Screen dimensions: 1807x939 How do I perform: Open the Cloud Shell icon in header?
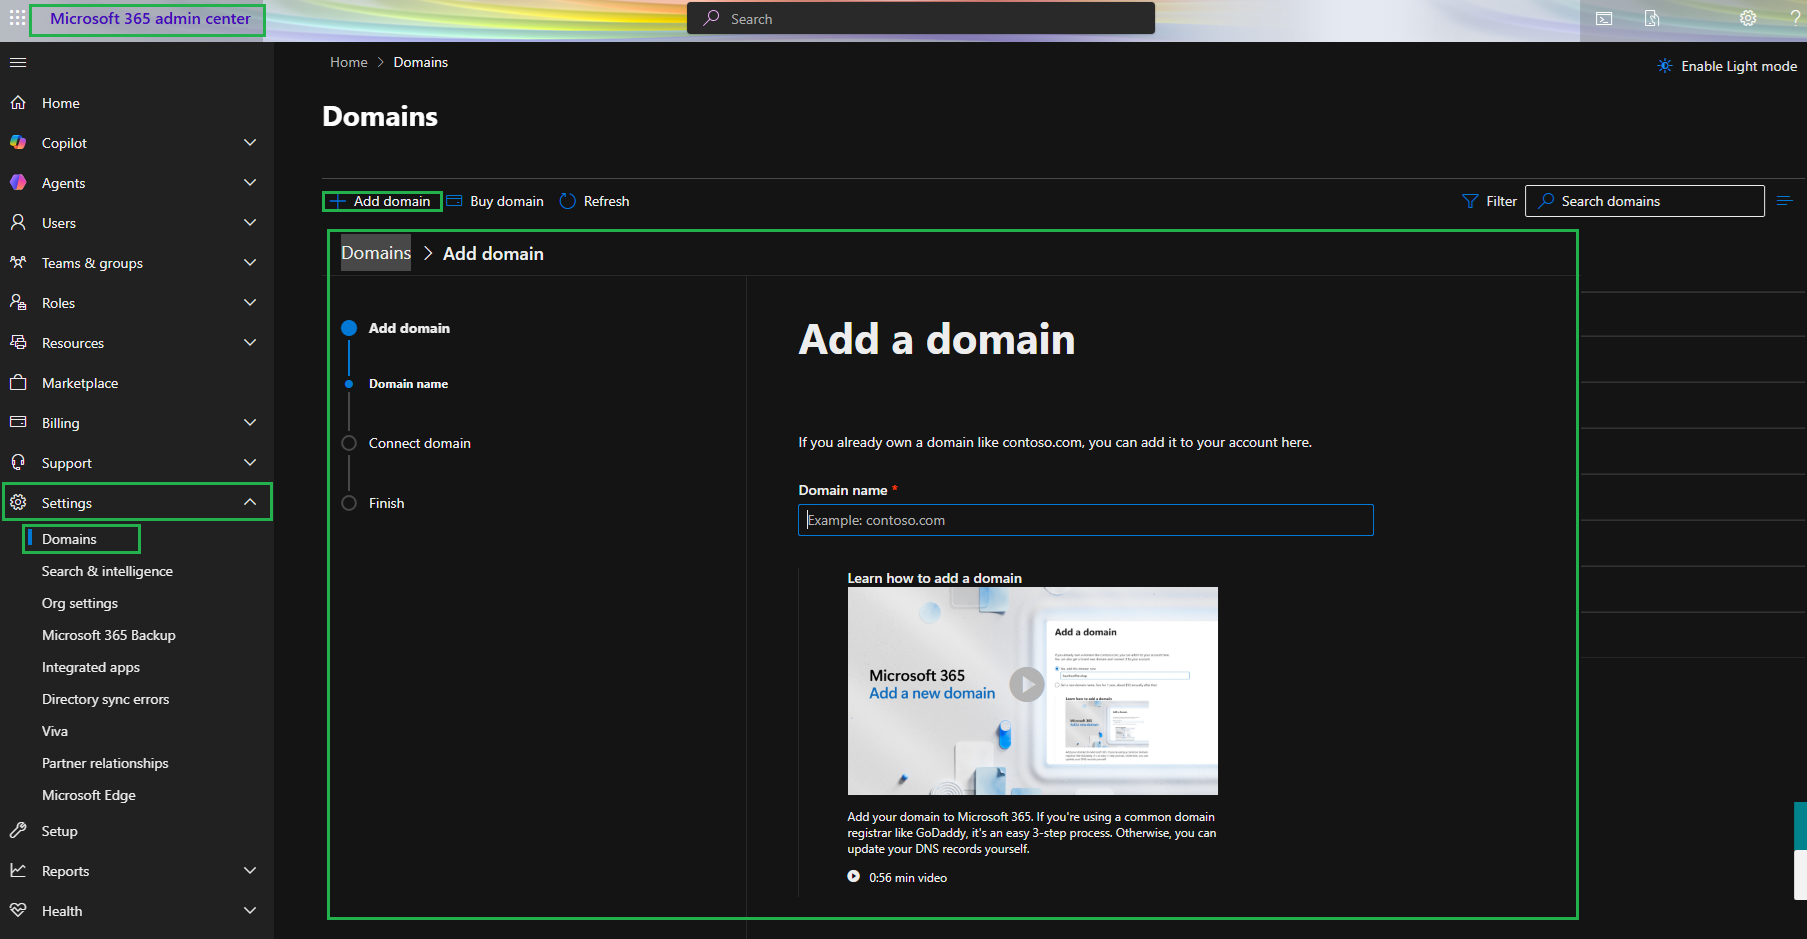pyautogui.click(x=1604, y=18)
